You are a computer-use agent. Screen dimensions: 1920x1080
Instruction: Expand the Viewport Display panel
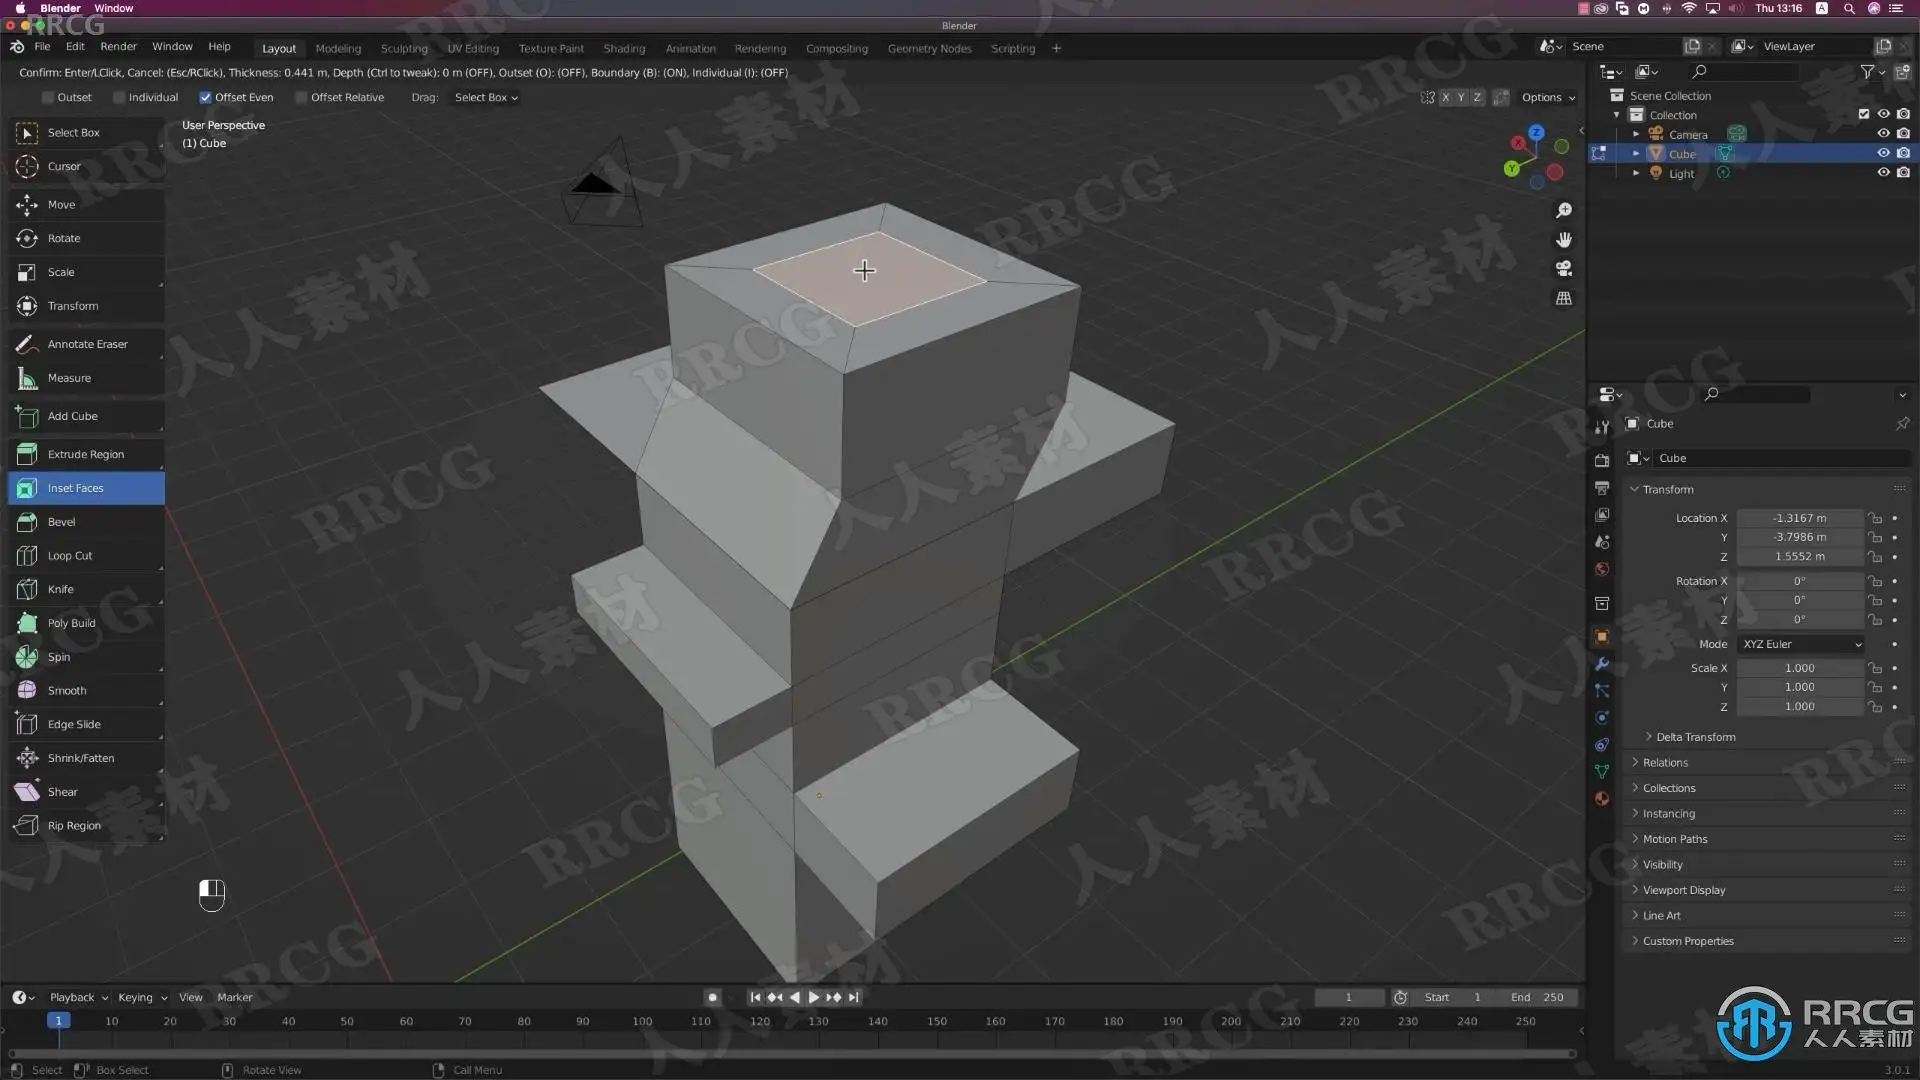[1684, 891]
